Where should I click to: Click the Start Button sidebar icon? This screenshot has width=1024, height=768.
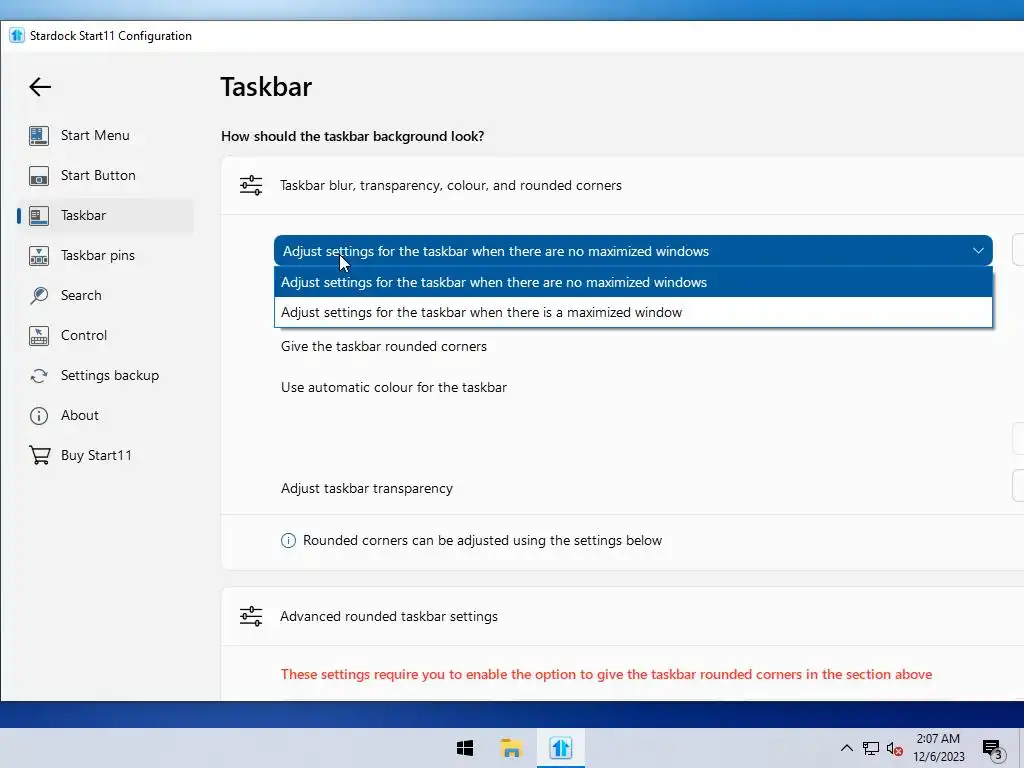tap(39, 176)
